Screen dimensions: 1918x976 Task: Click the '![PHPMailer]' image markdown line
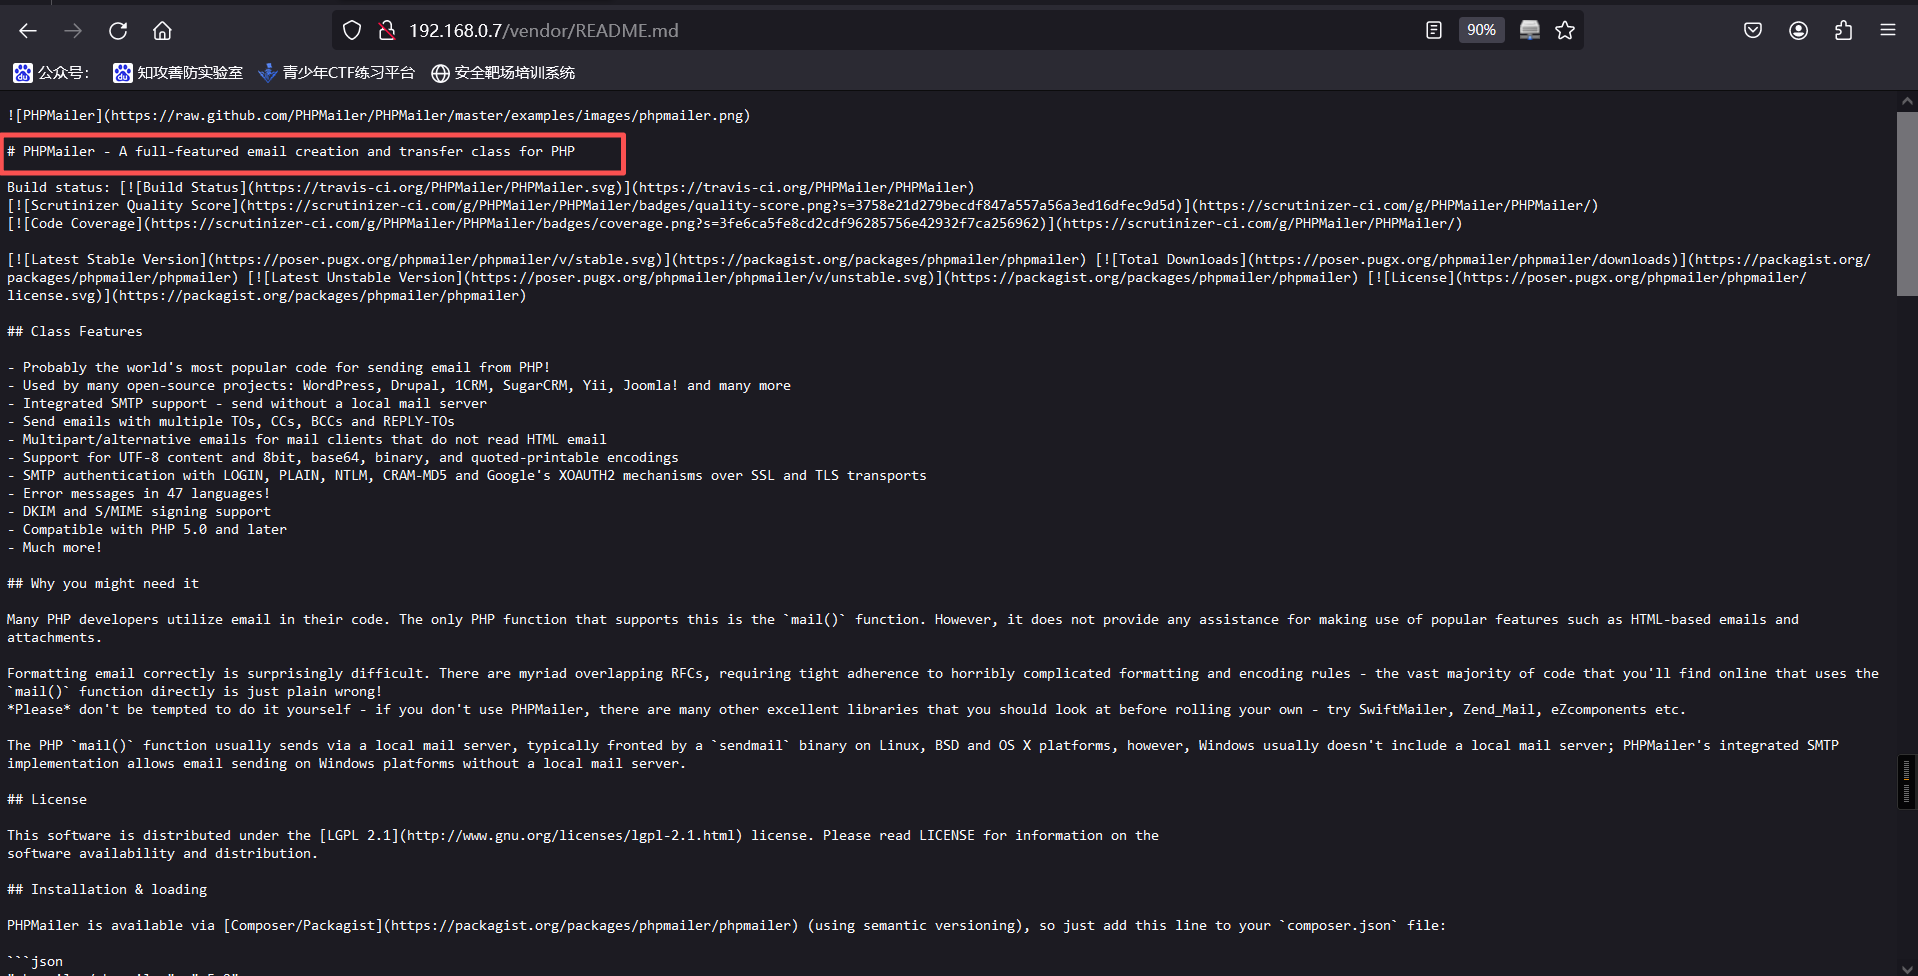[x=379, y=116]
